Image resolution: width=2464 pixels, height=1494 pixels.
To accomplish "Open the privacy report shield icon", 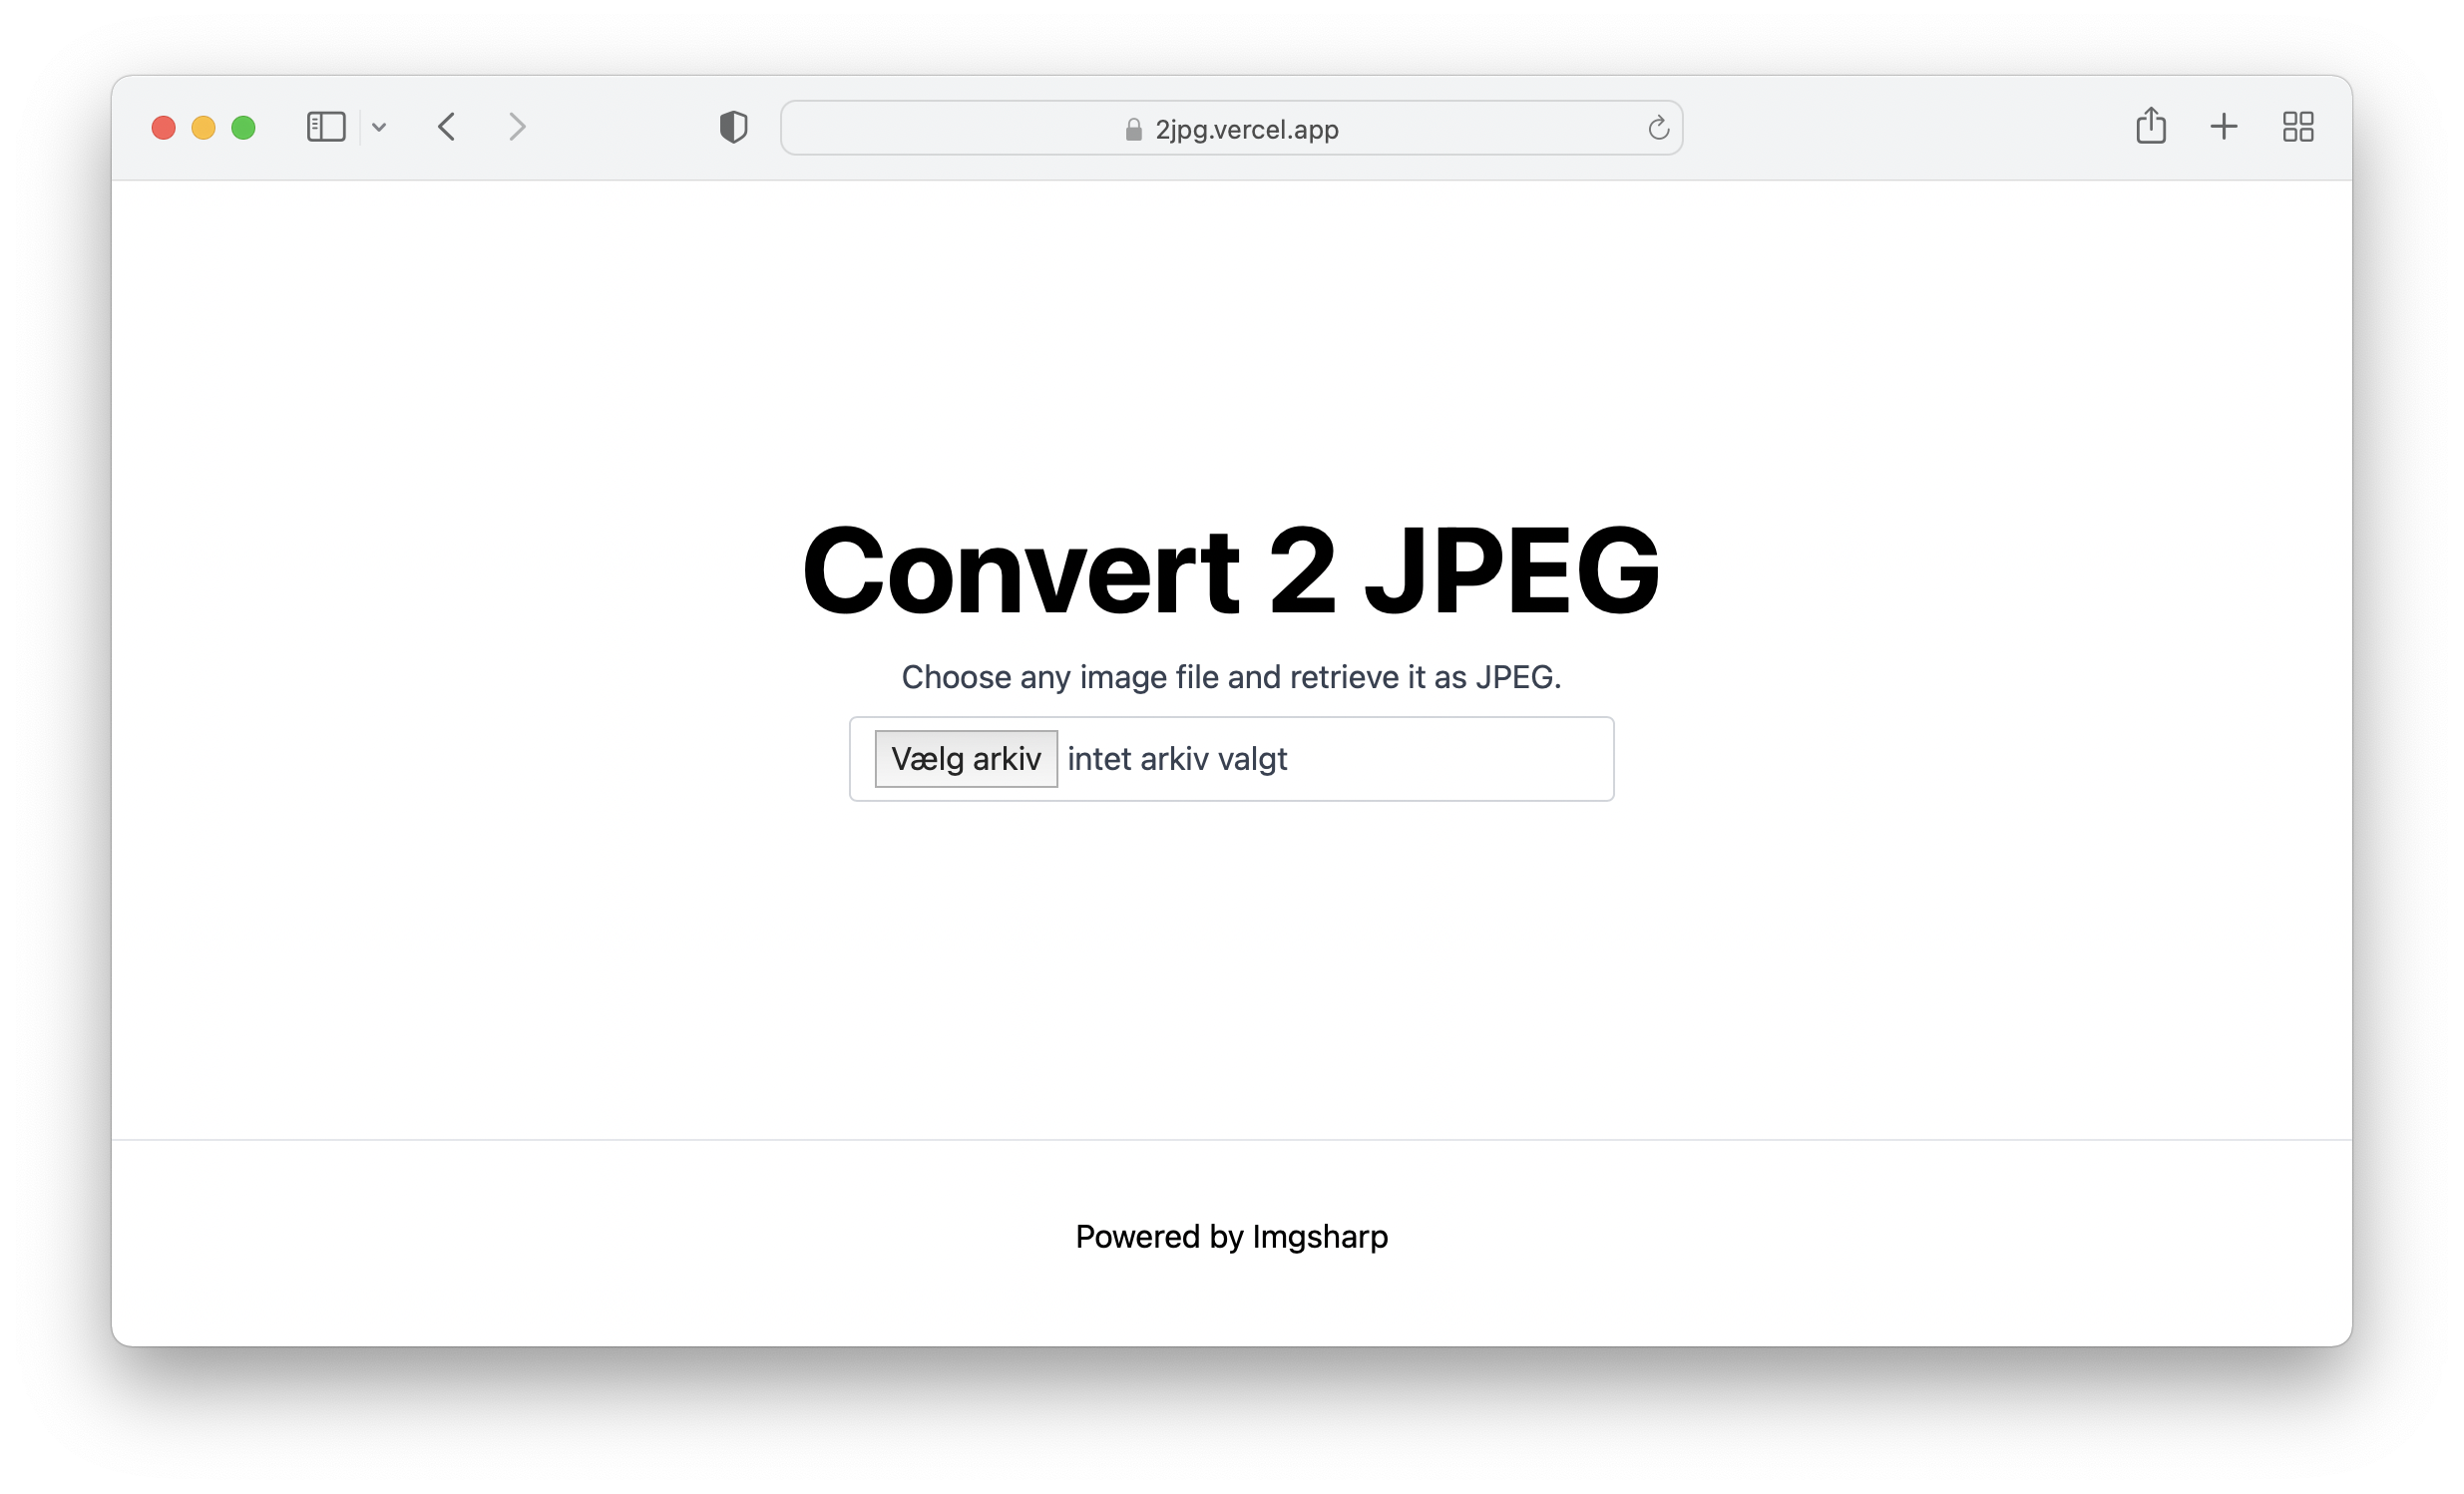I will point(734,127).
